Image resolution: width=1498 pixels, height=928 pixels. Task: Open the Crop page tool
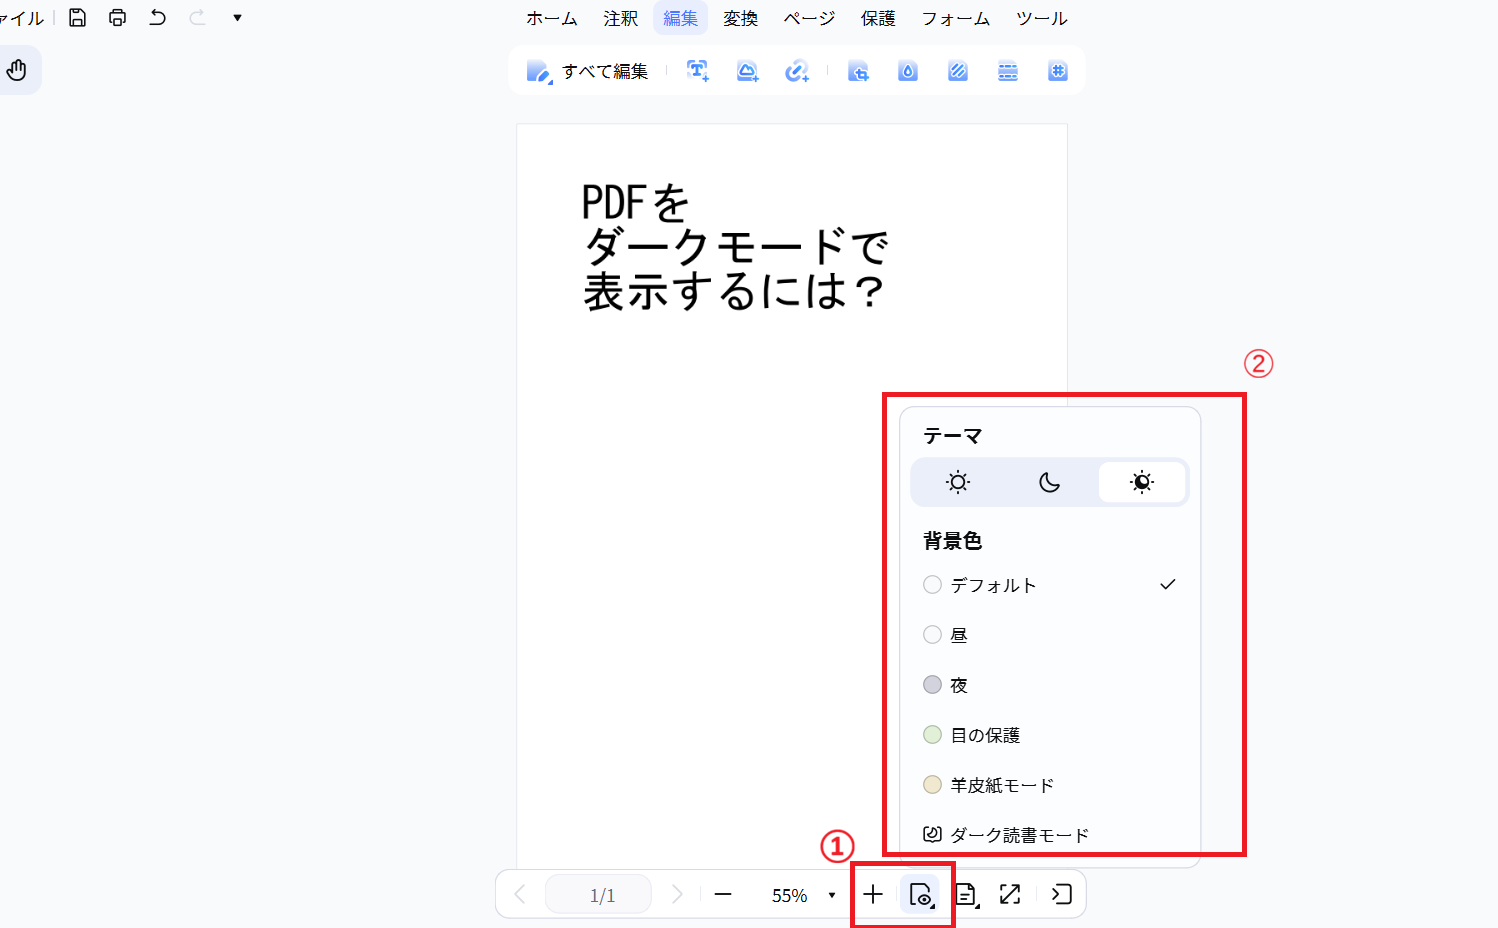point(858,70)
